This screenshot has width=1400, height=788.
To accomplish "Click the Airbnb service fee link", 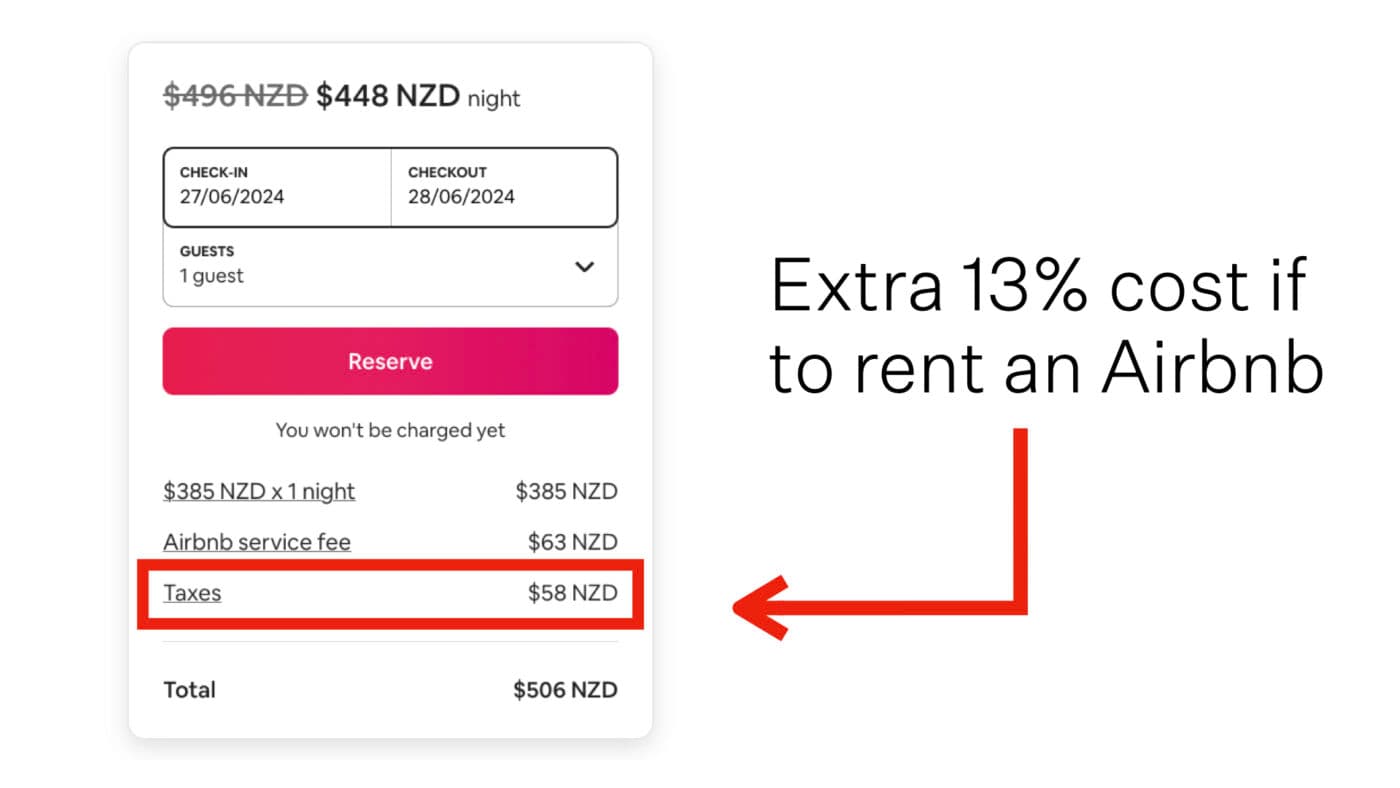I will tap(257, 541).
